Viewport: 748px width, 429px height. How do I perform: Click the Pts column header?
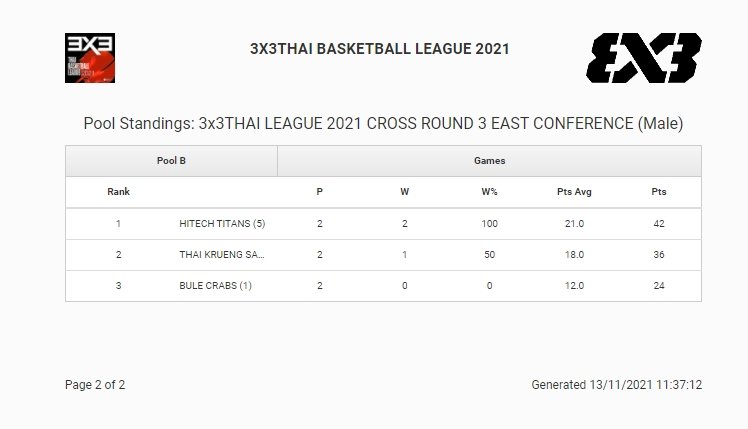[659, 191]
